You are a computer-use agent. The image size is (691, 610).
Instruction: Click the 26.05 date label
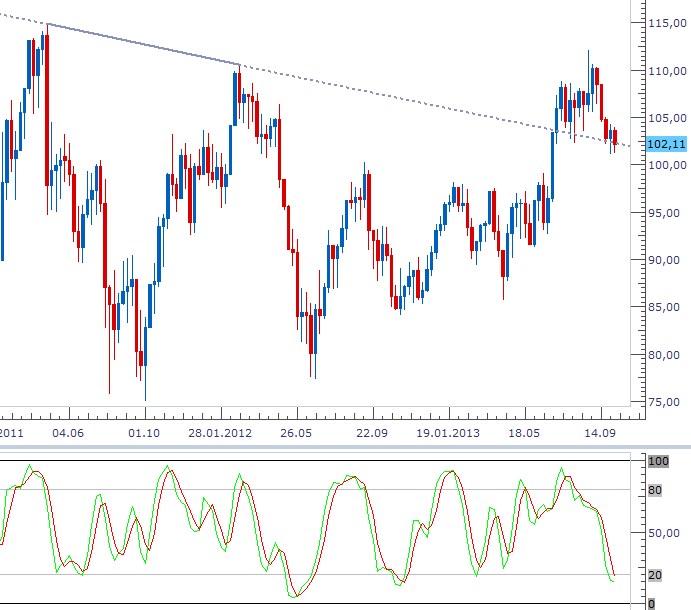296,433
